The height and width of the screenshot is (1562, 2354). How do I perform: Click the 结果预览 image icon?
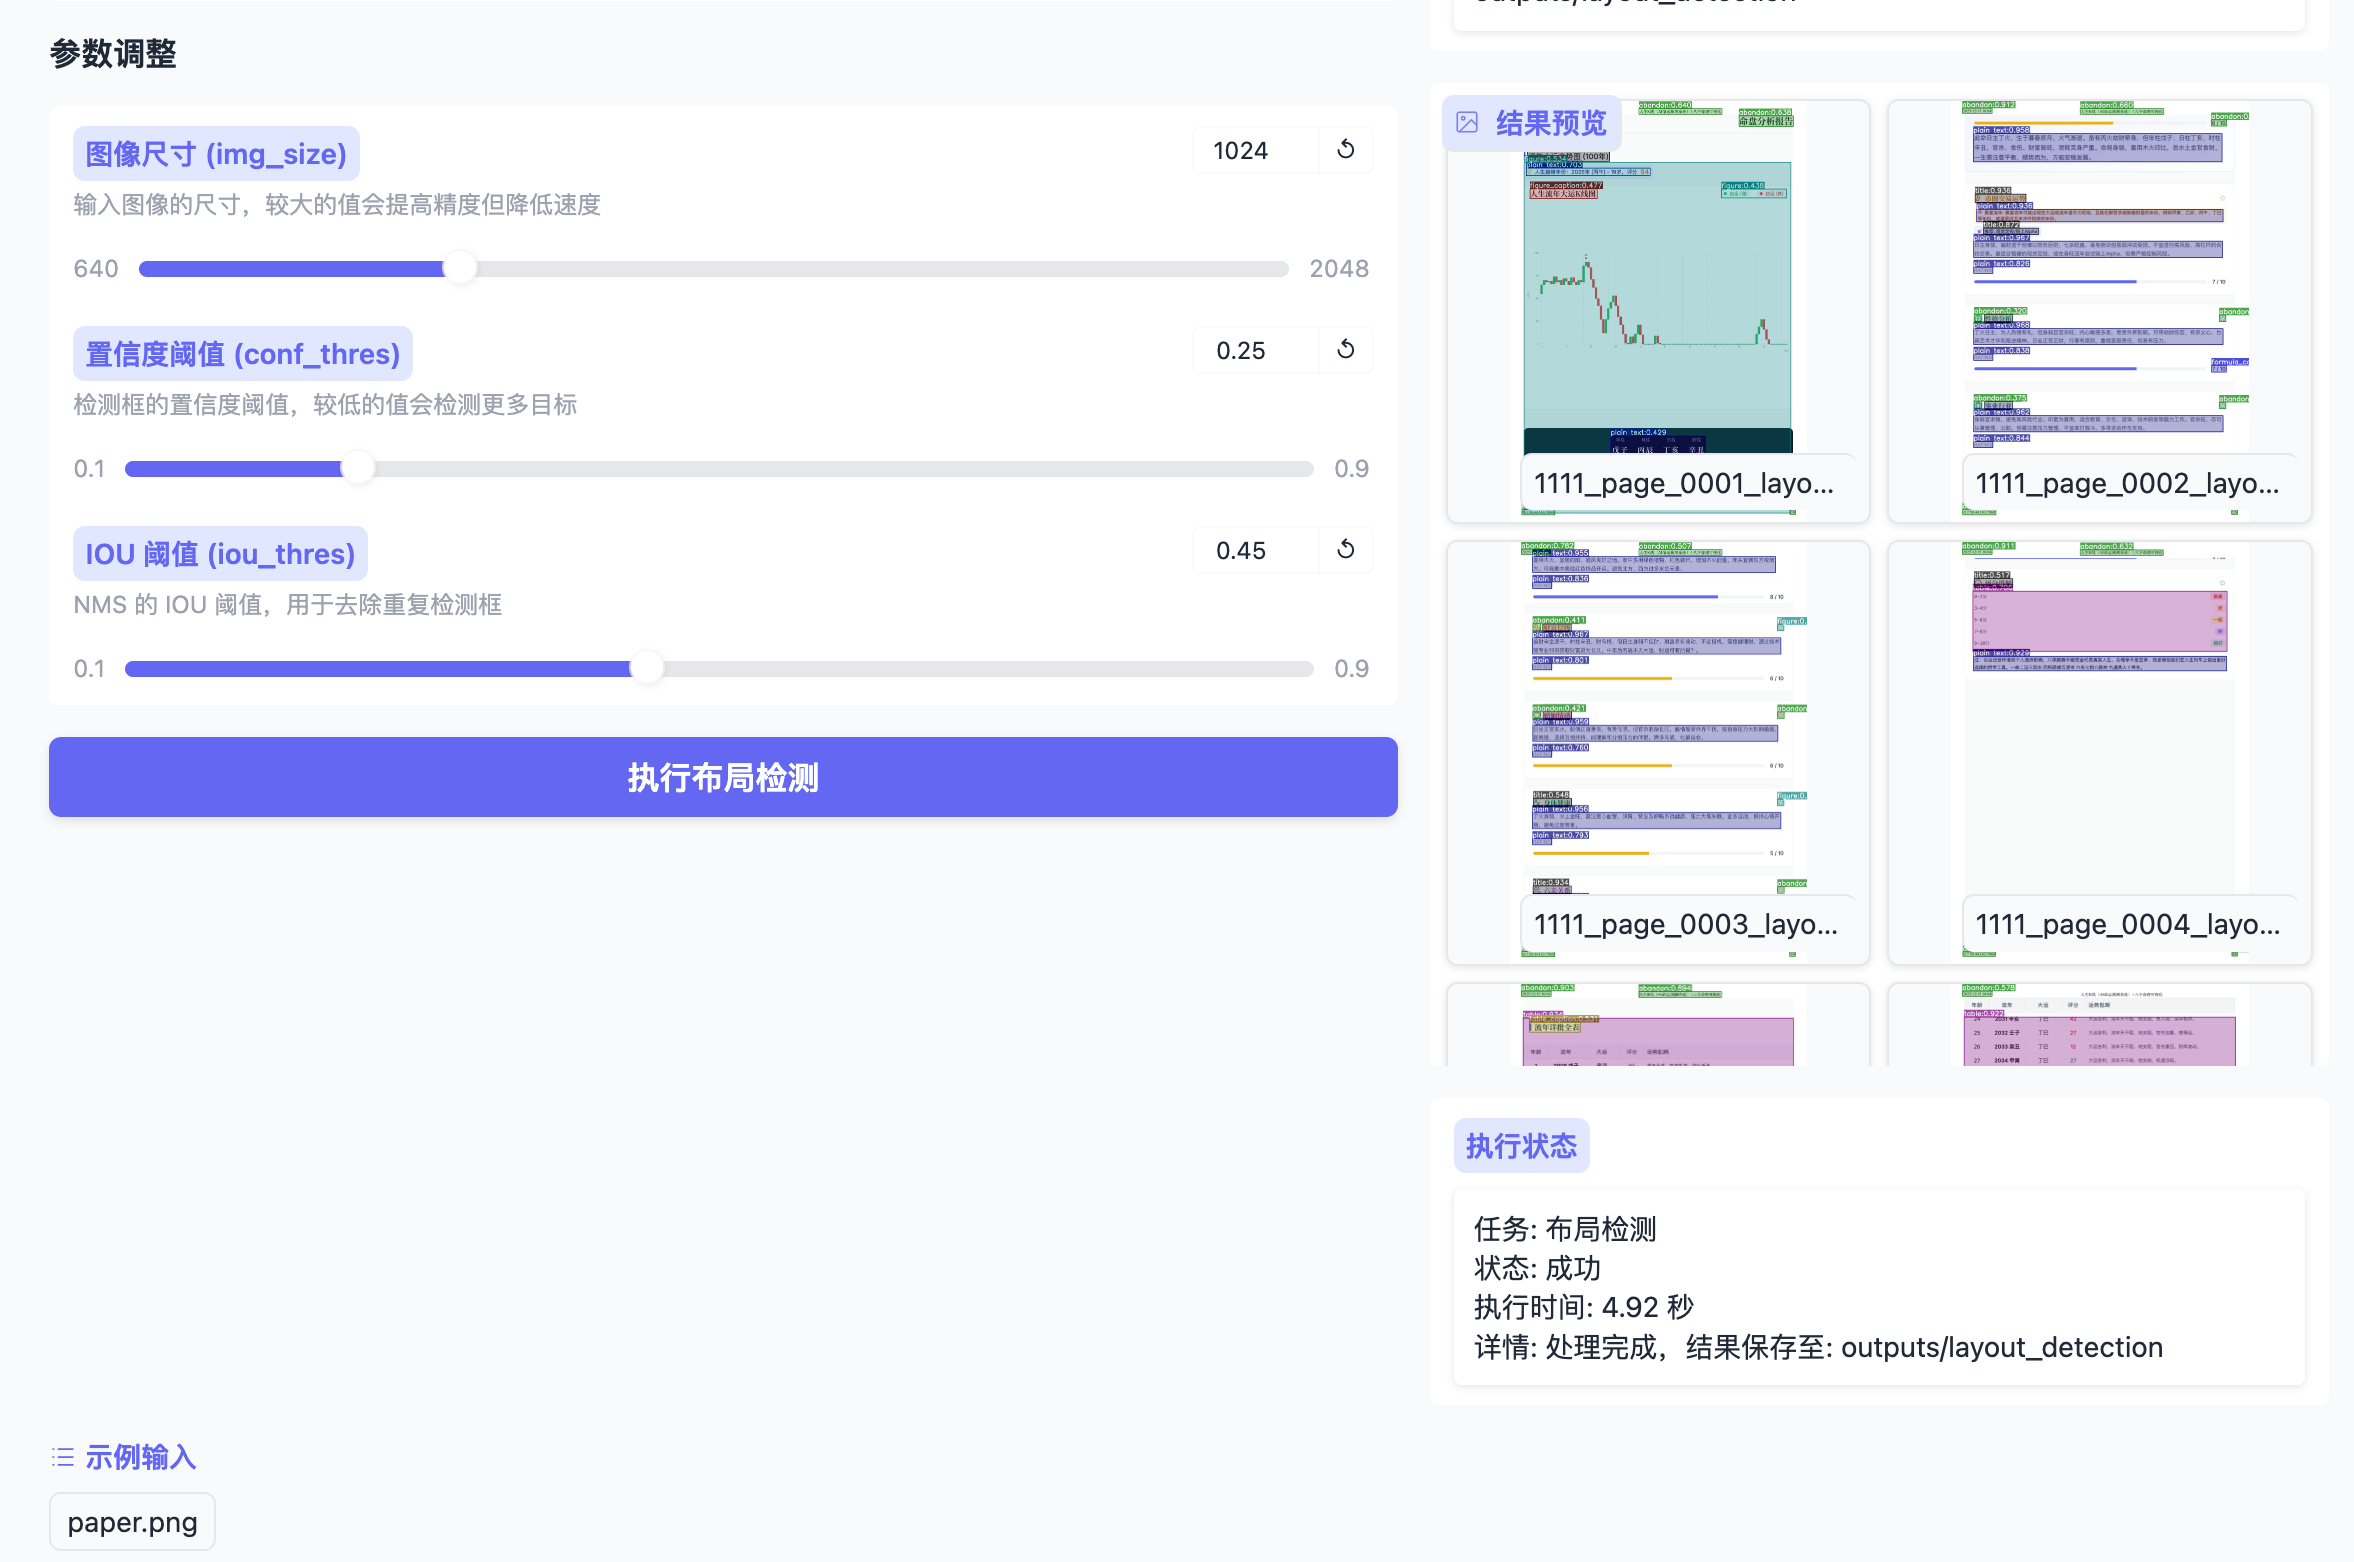pyautogui.click(x=1467, y=122)
